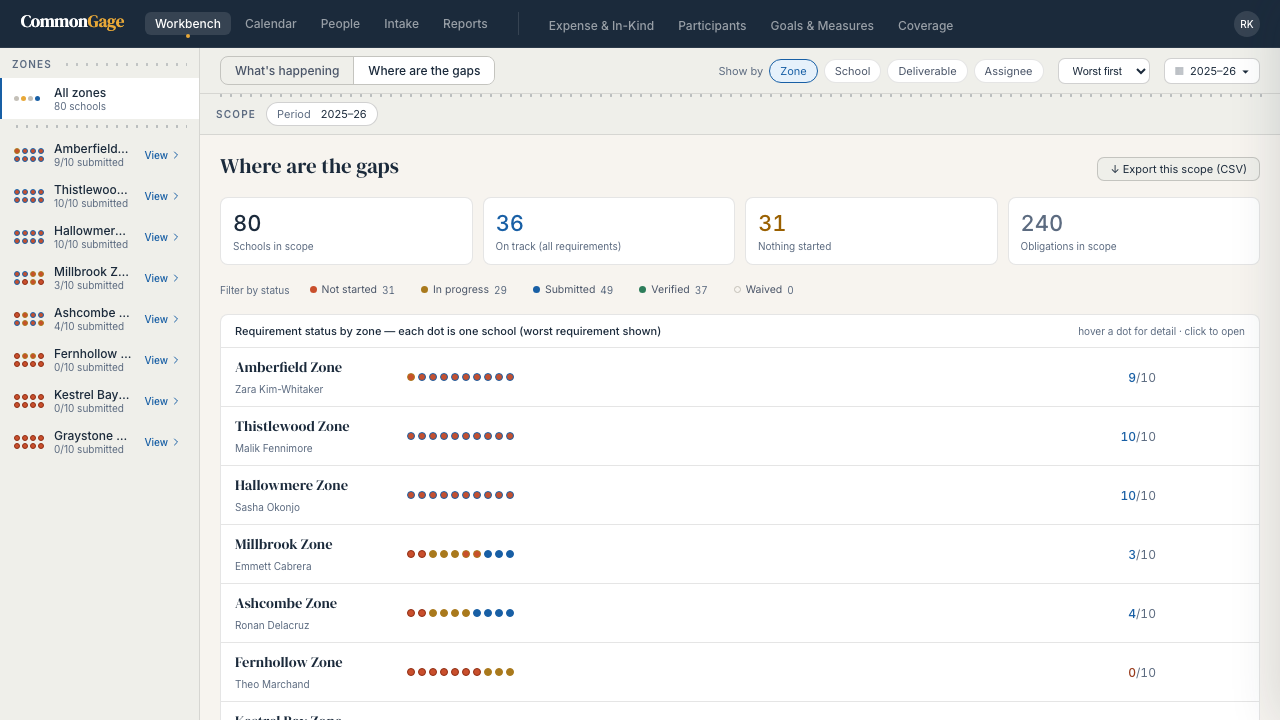Open Expense & In-Kind
1280x720 pixels.
click(x=601, y=26)
